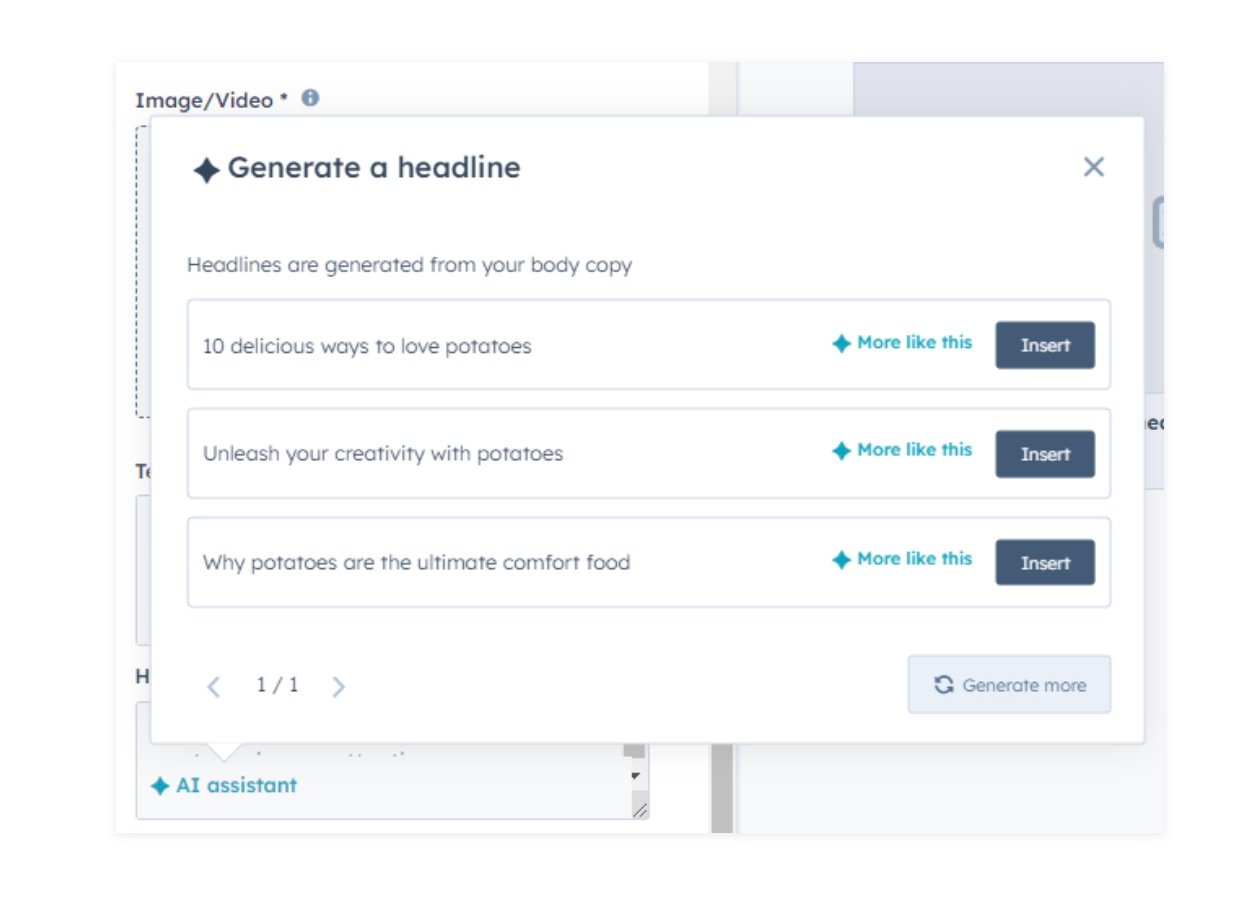The height and width of the screenshot is (918, 1240).
Task: Click the refresh icon in Generate more
Action: tap(943, 685)
